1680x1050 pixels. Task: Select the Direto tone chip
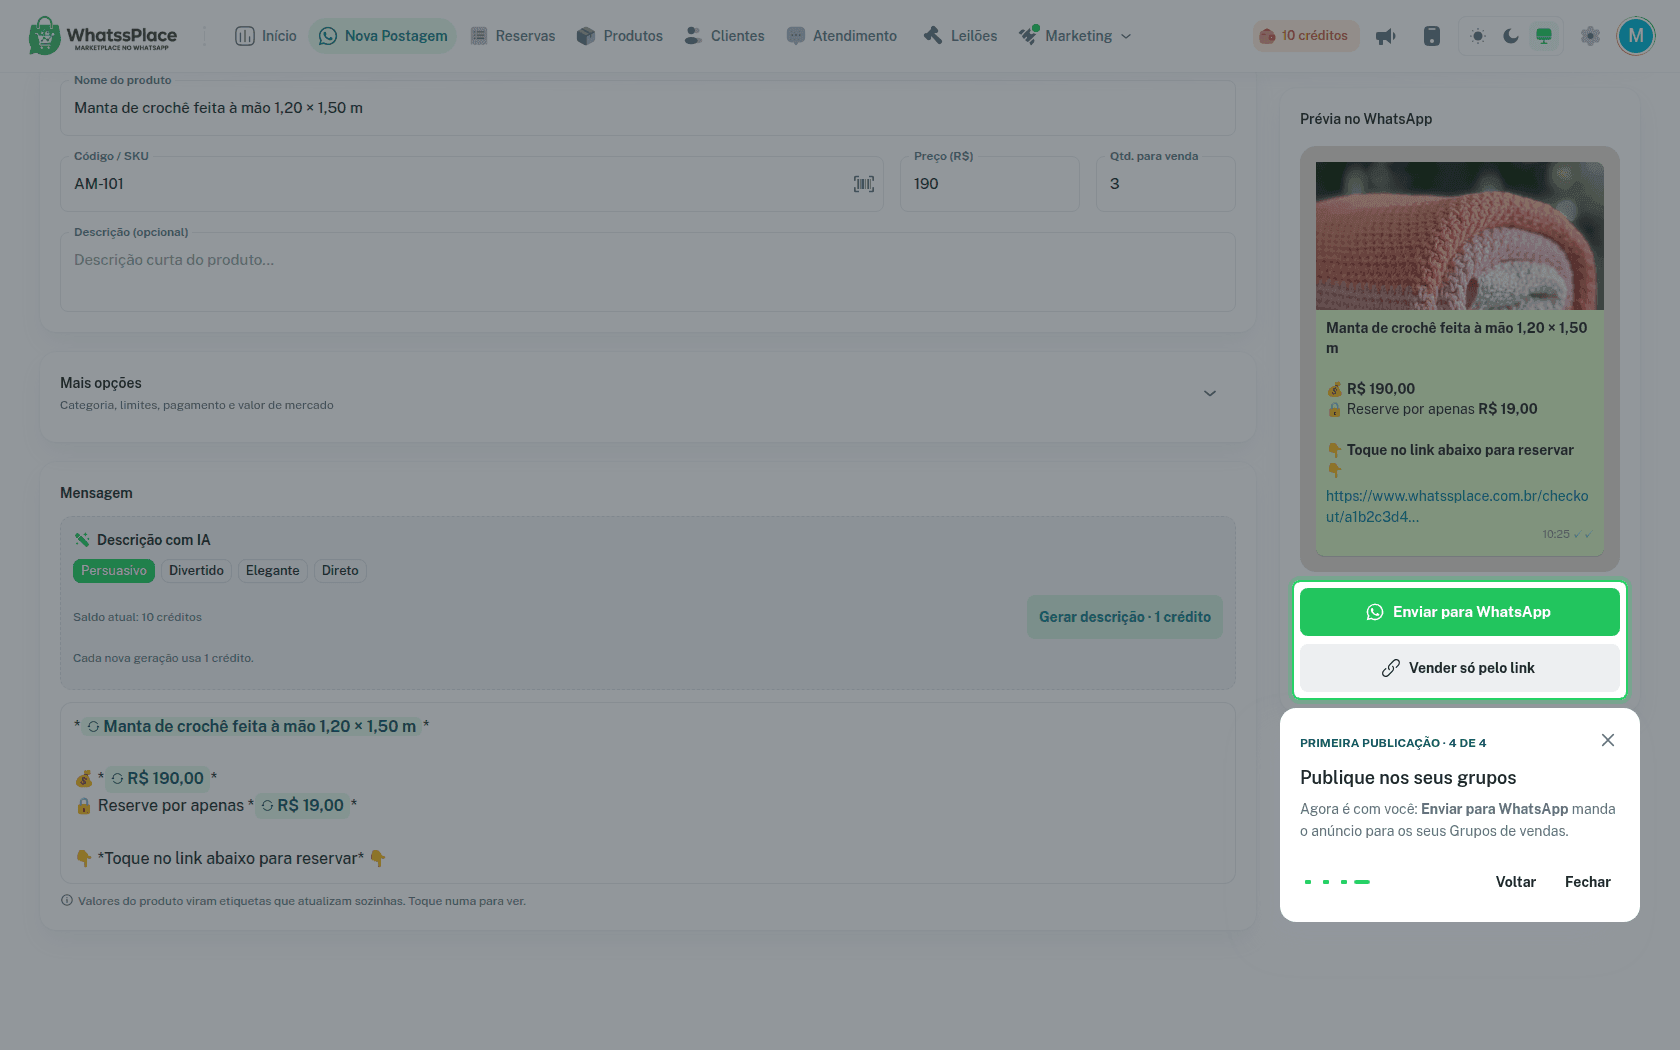coord(340,571)
